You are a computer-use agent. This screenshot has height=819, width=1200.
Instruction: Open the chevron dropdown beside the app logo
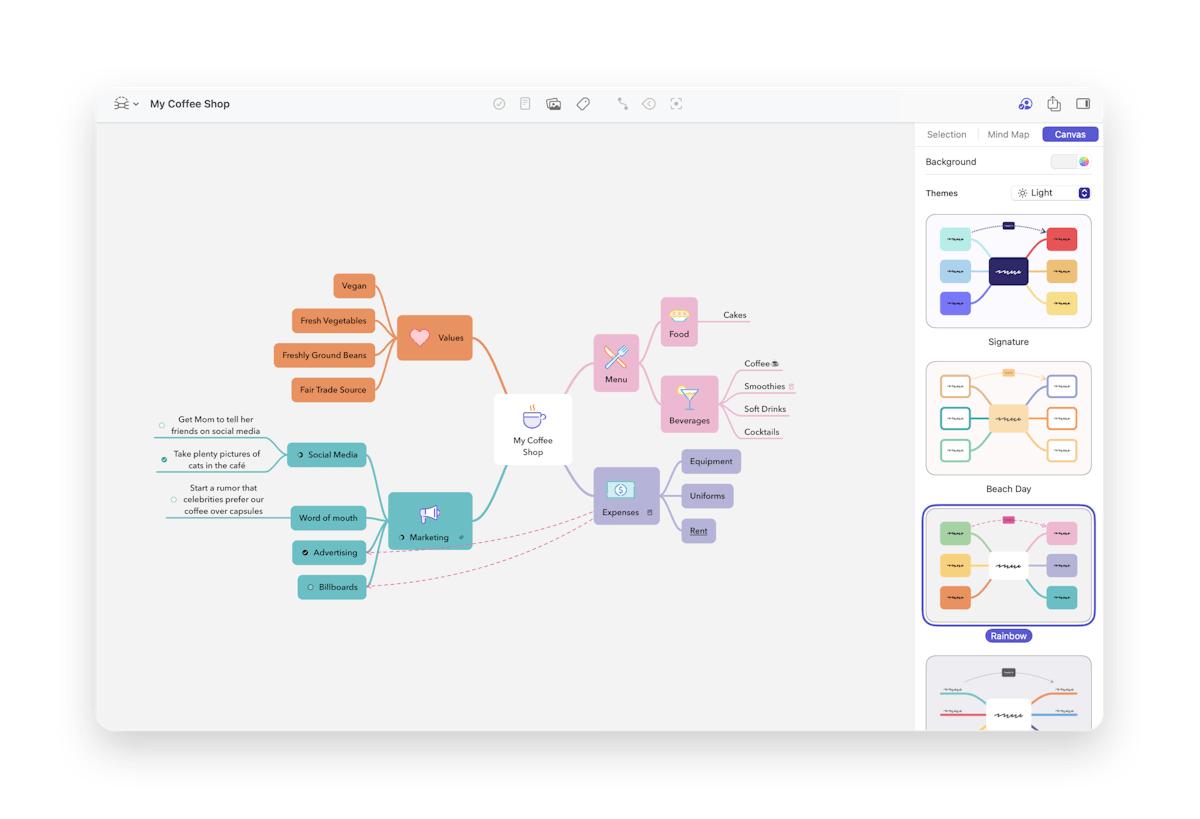136,104
